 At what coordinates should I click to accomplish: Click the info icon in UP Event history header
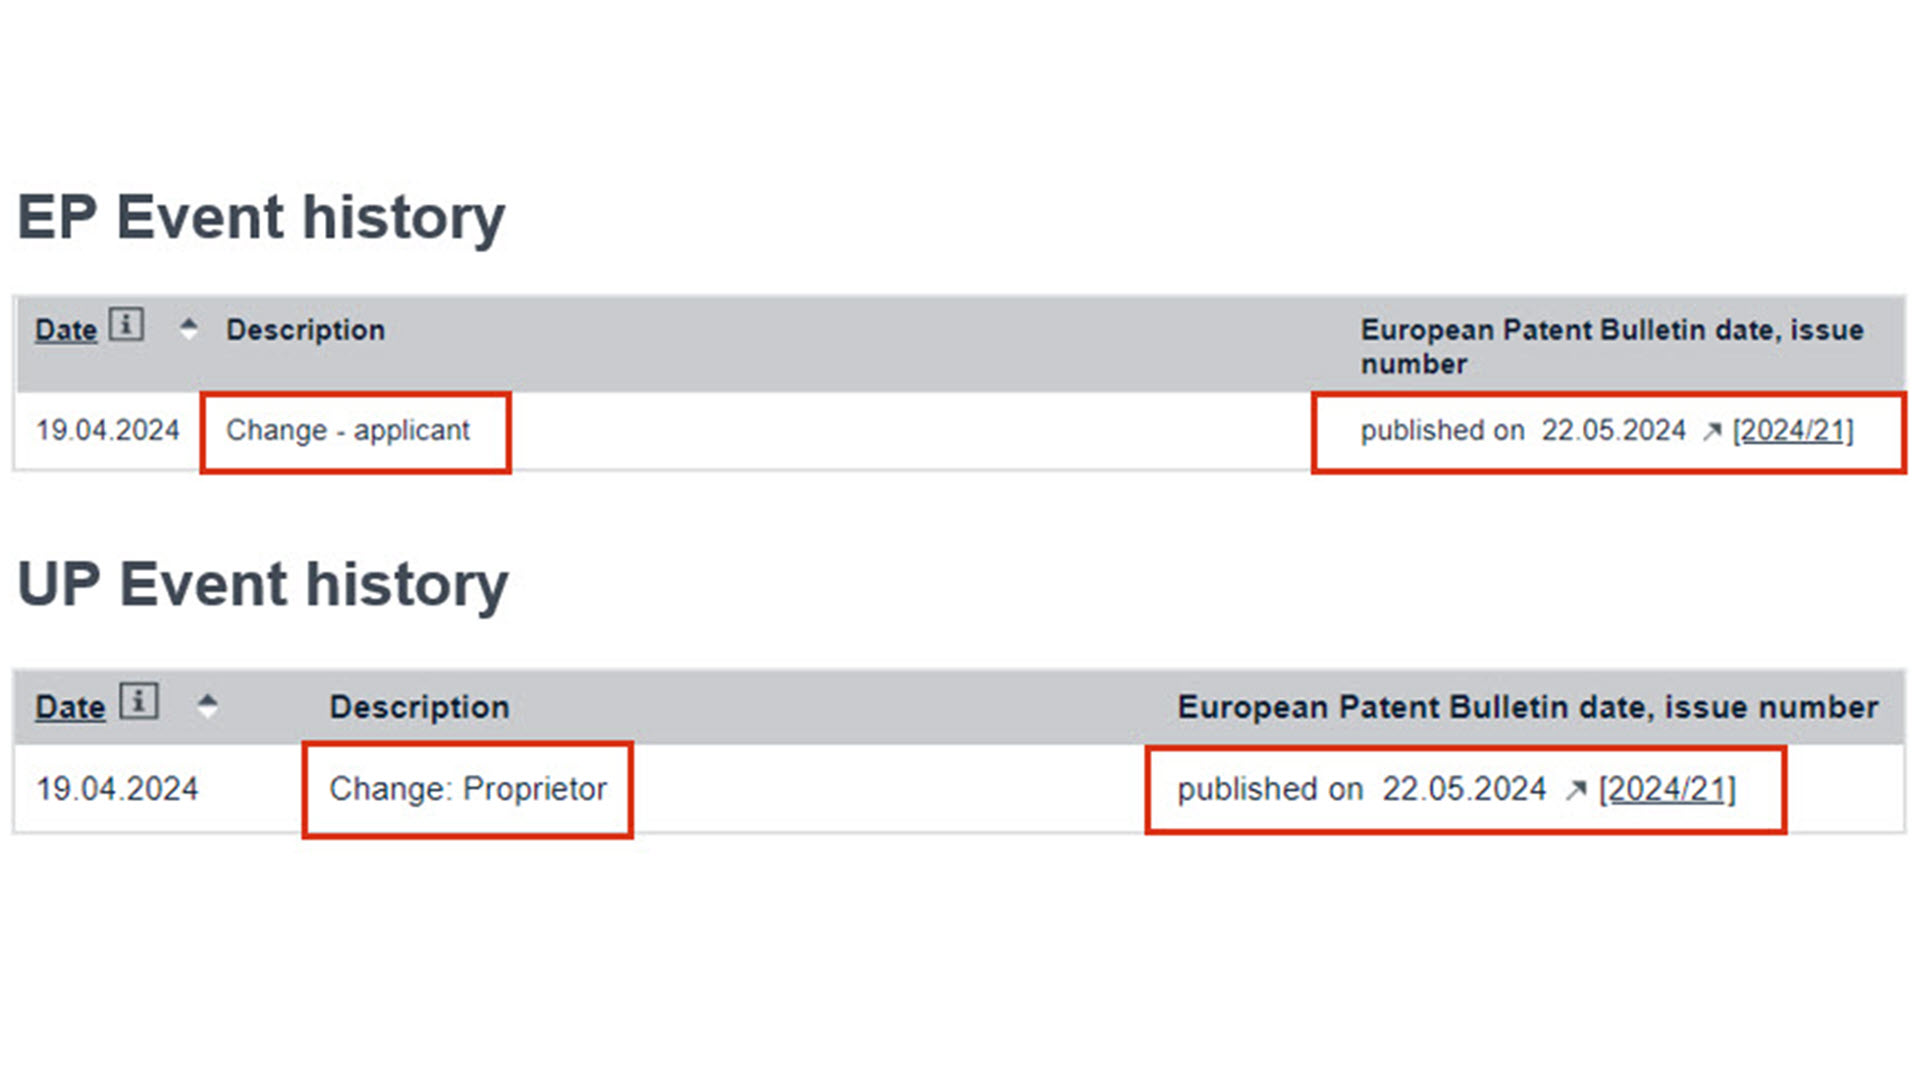pos(139,701)
